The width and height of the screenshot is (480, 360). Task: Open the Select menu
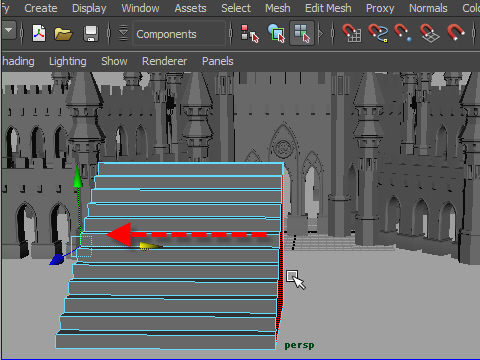(236, 8)
